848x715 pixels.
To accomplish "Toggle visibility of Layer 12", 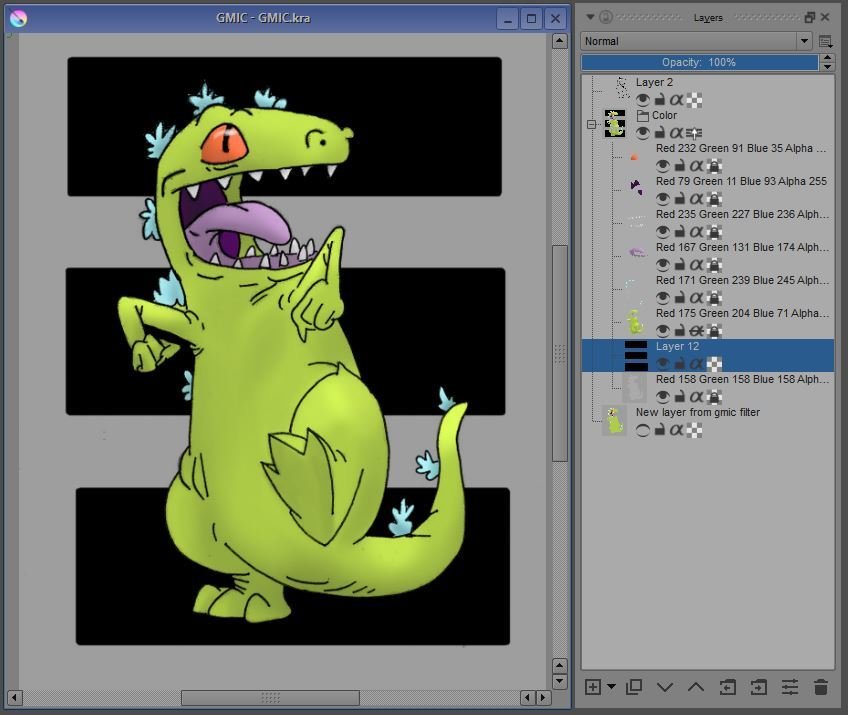I will click(x=662, y=363).
